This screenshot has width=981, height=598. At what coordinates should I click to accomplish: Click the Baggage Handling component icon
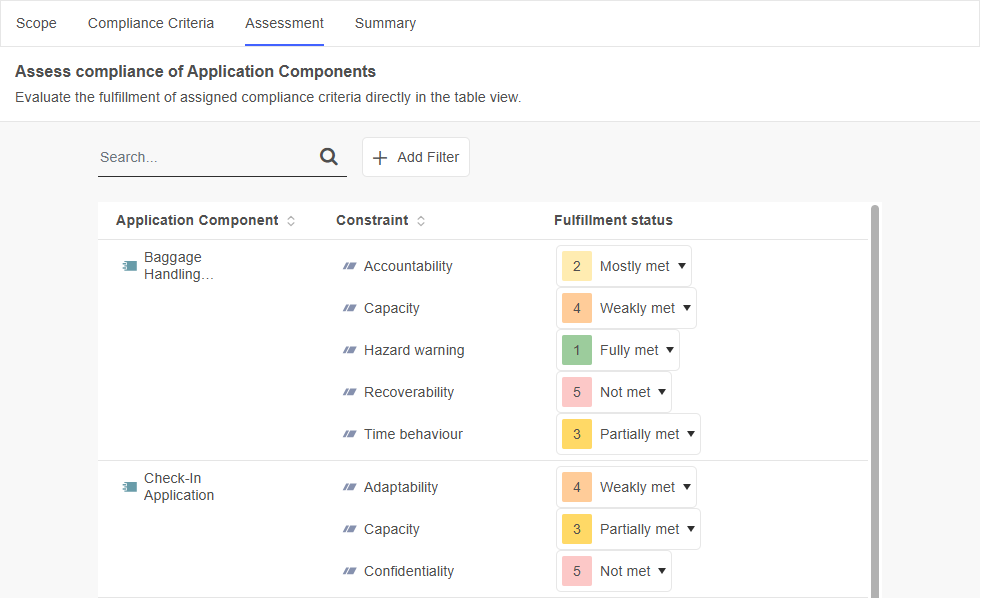coord(130,266)
